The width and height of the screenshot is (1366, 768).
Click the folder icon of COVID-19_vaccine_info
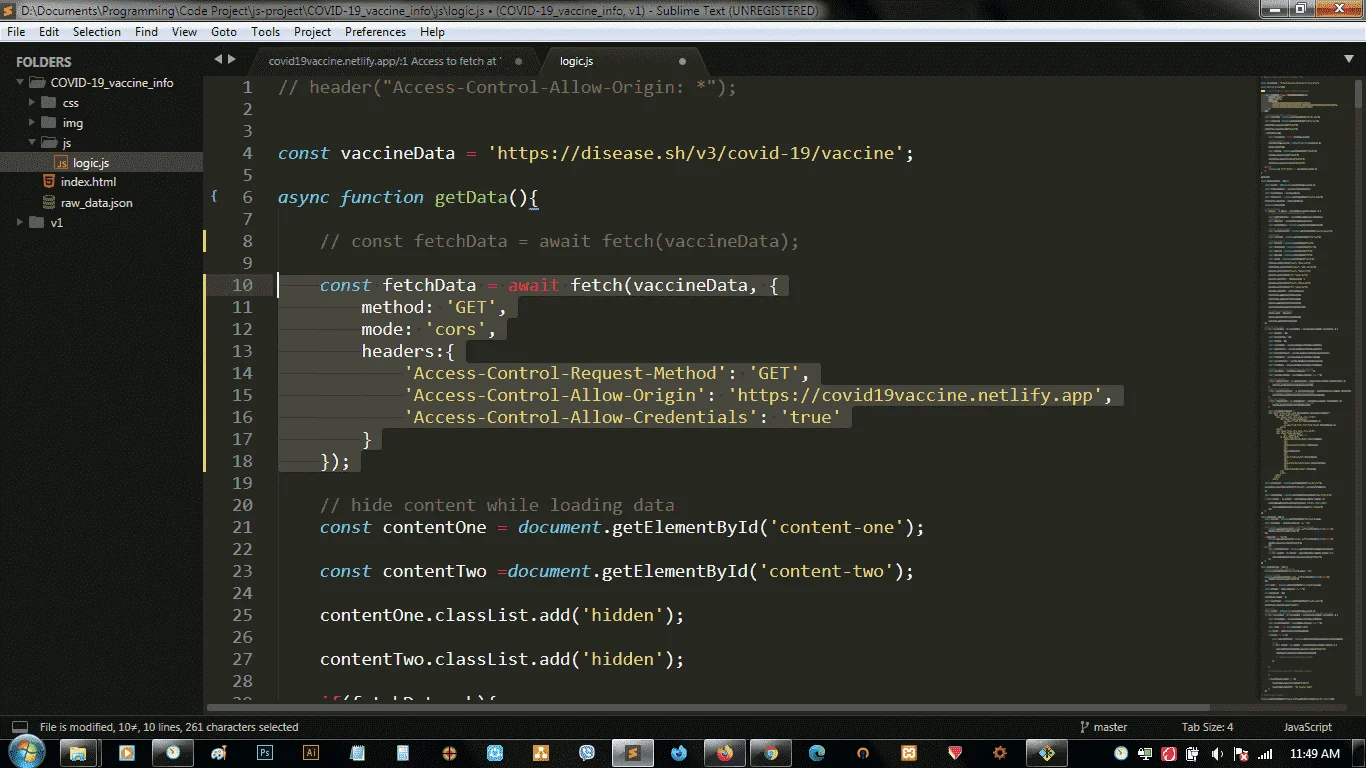pyautogui.click(x=37, y=83)
